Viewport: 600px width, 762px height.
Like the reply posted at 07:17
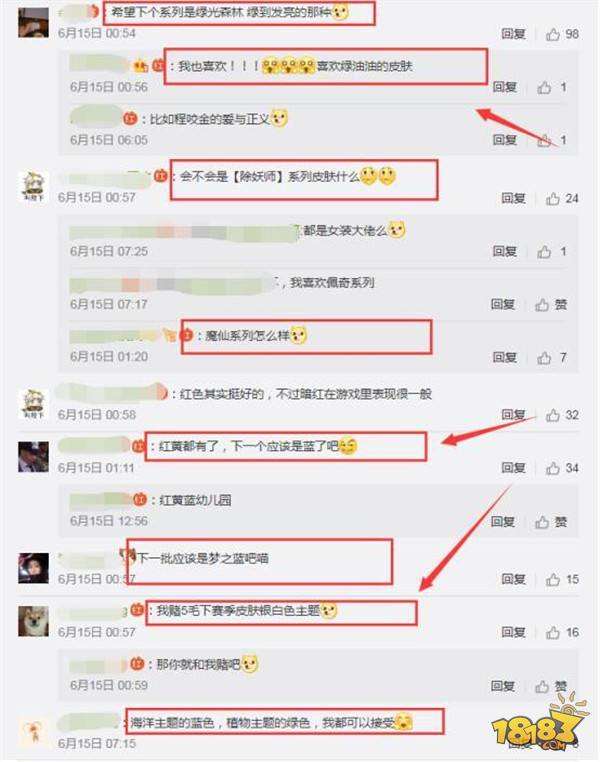click(x=542, y=305)
